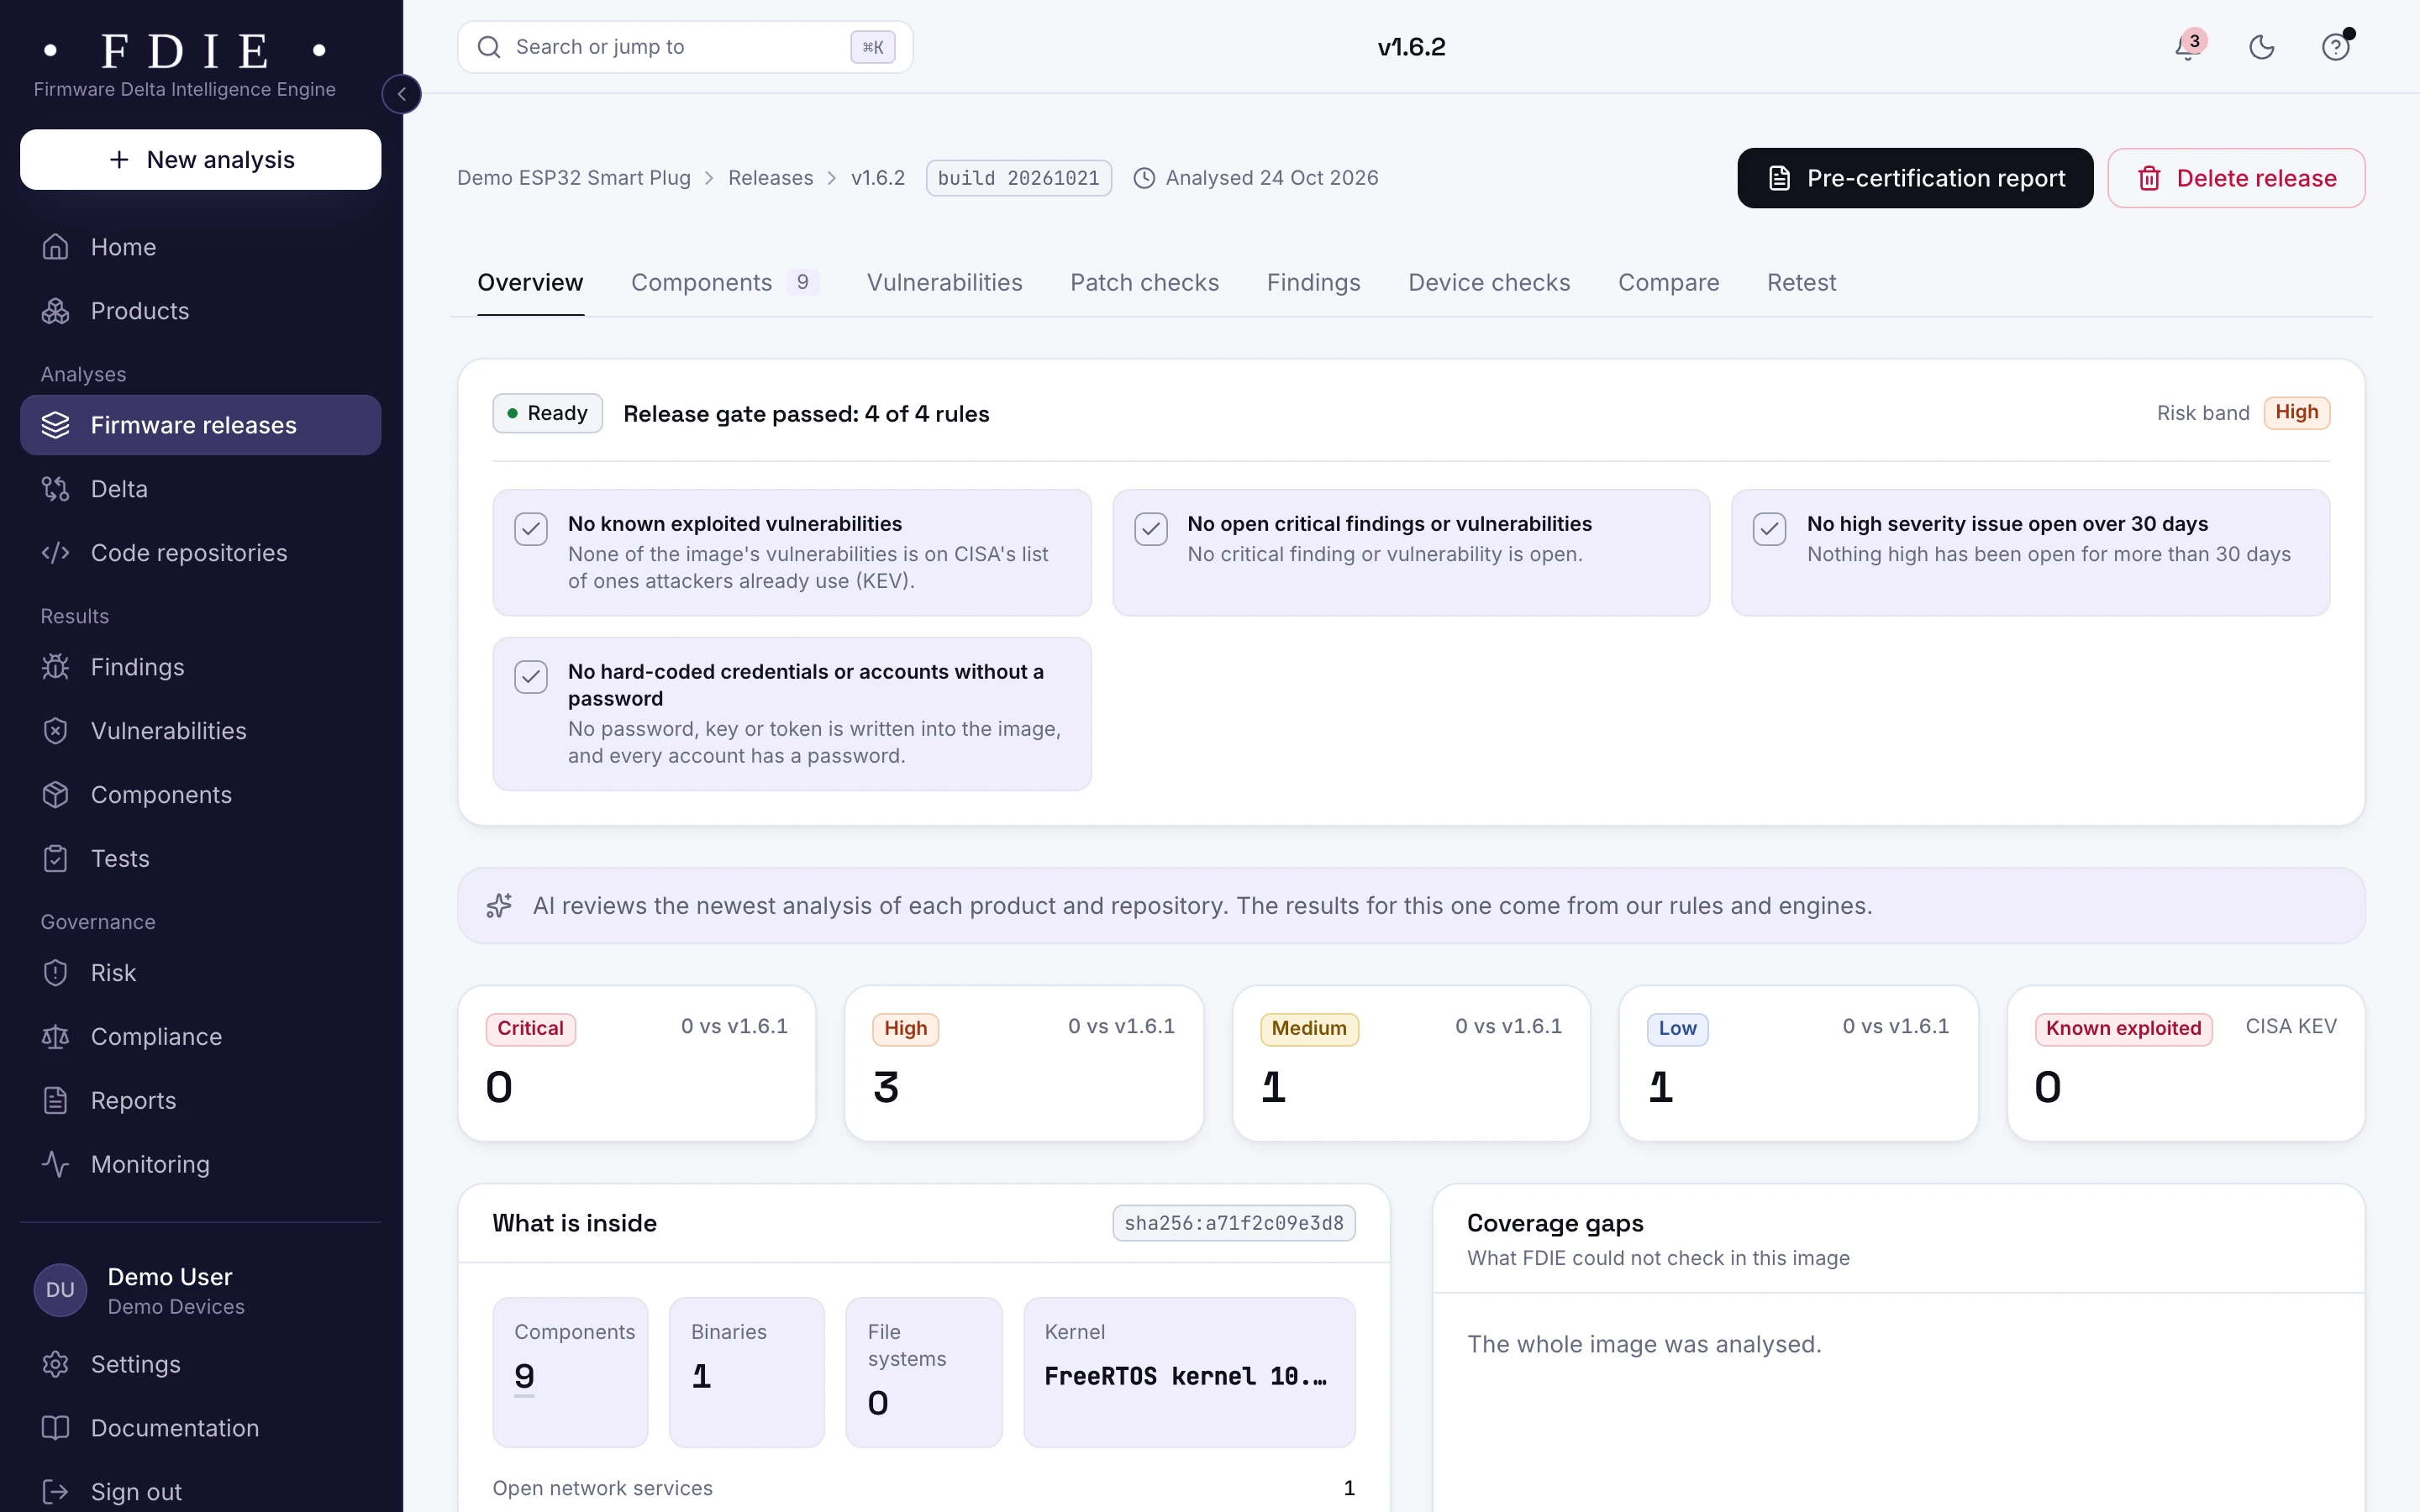The width and height of the screenshot is (2420, 1512).
Task: Open Vulnerabilities in the sidebar
Action: [x=200, y=731]
